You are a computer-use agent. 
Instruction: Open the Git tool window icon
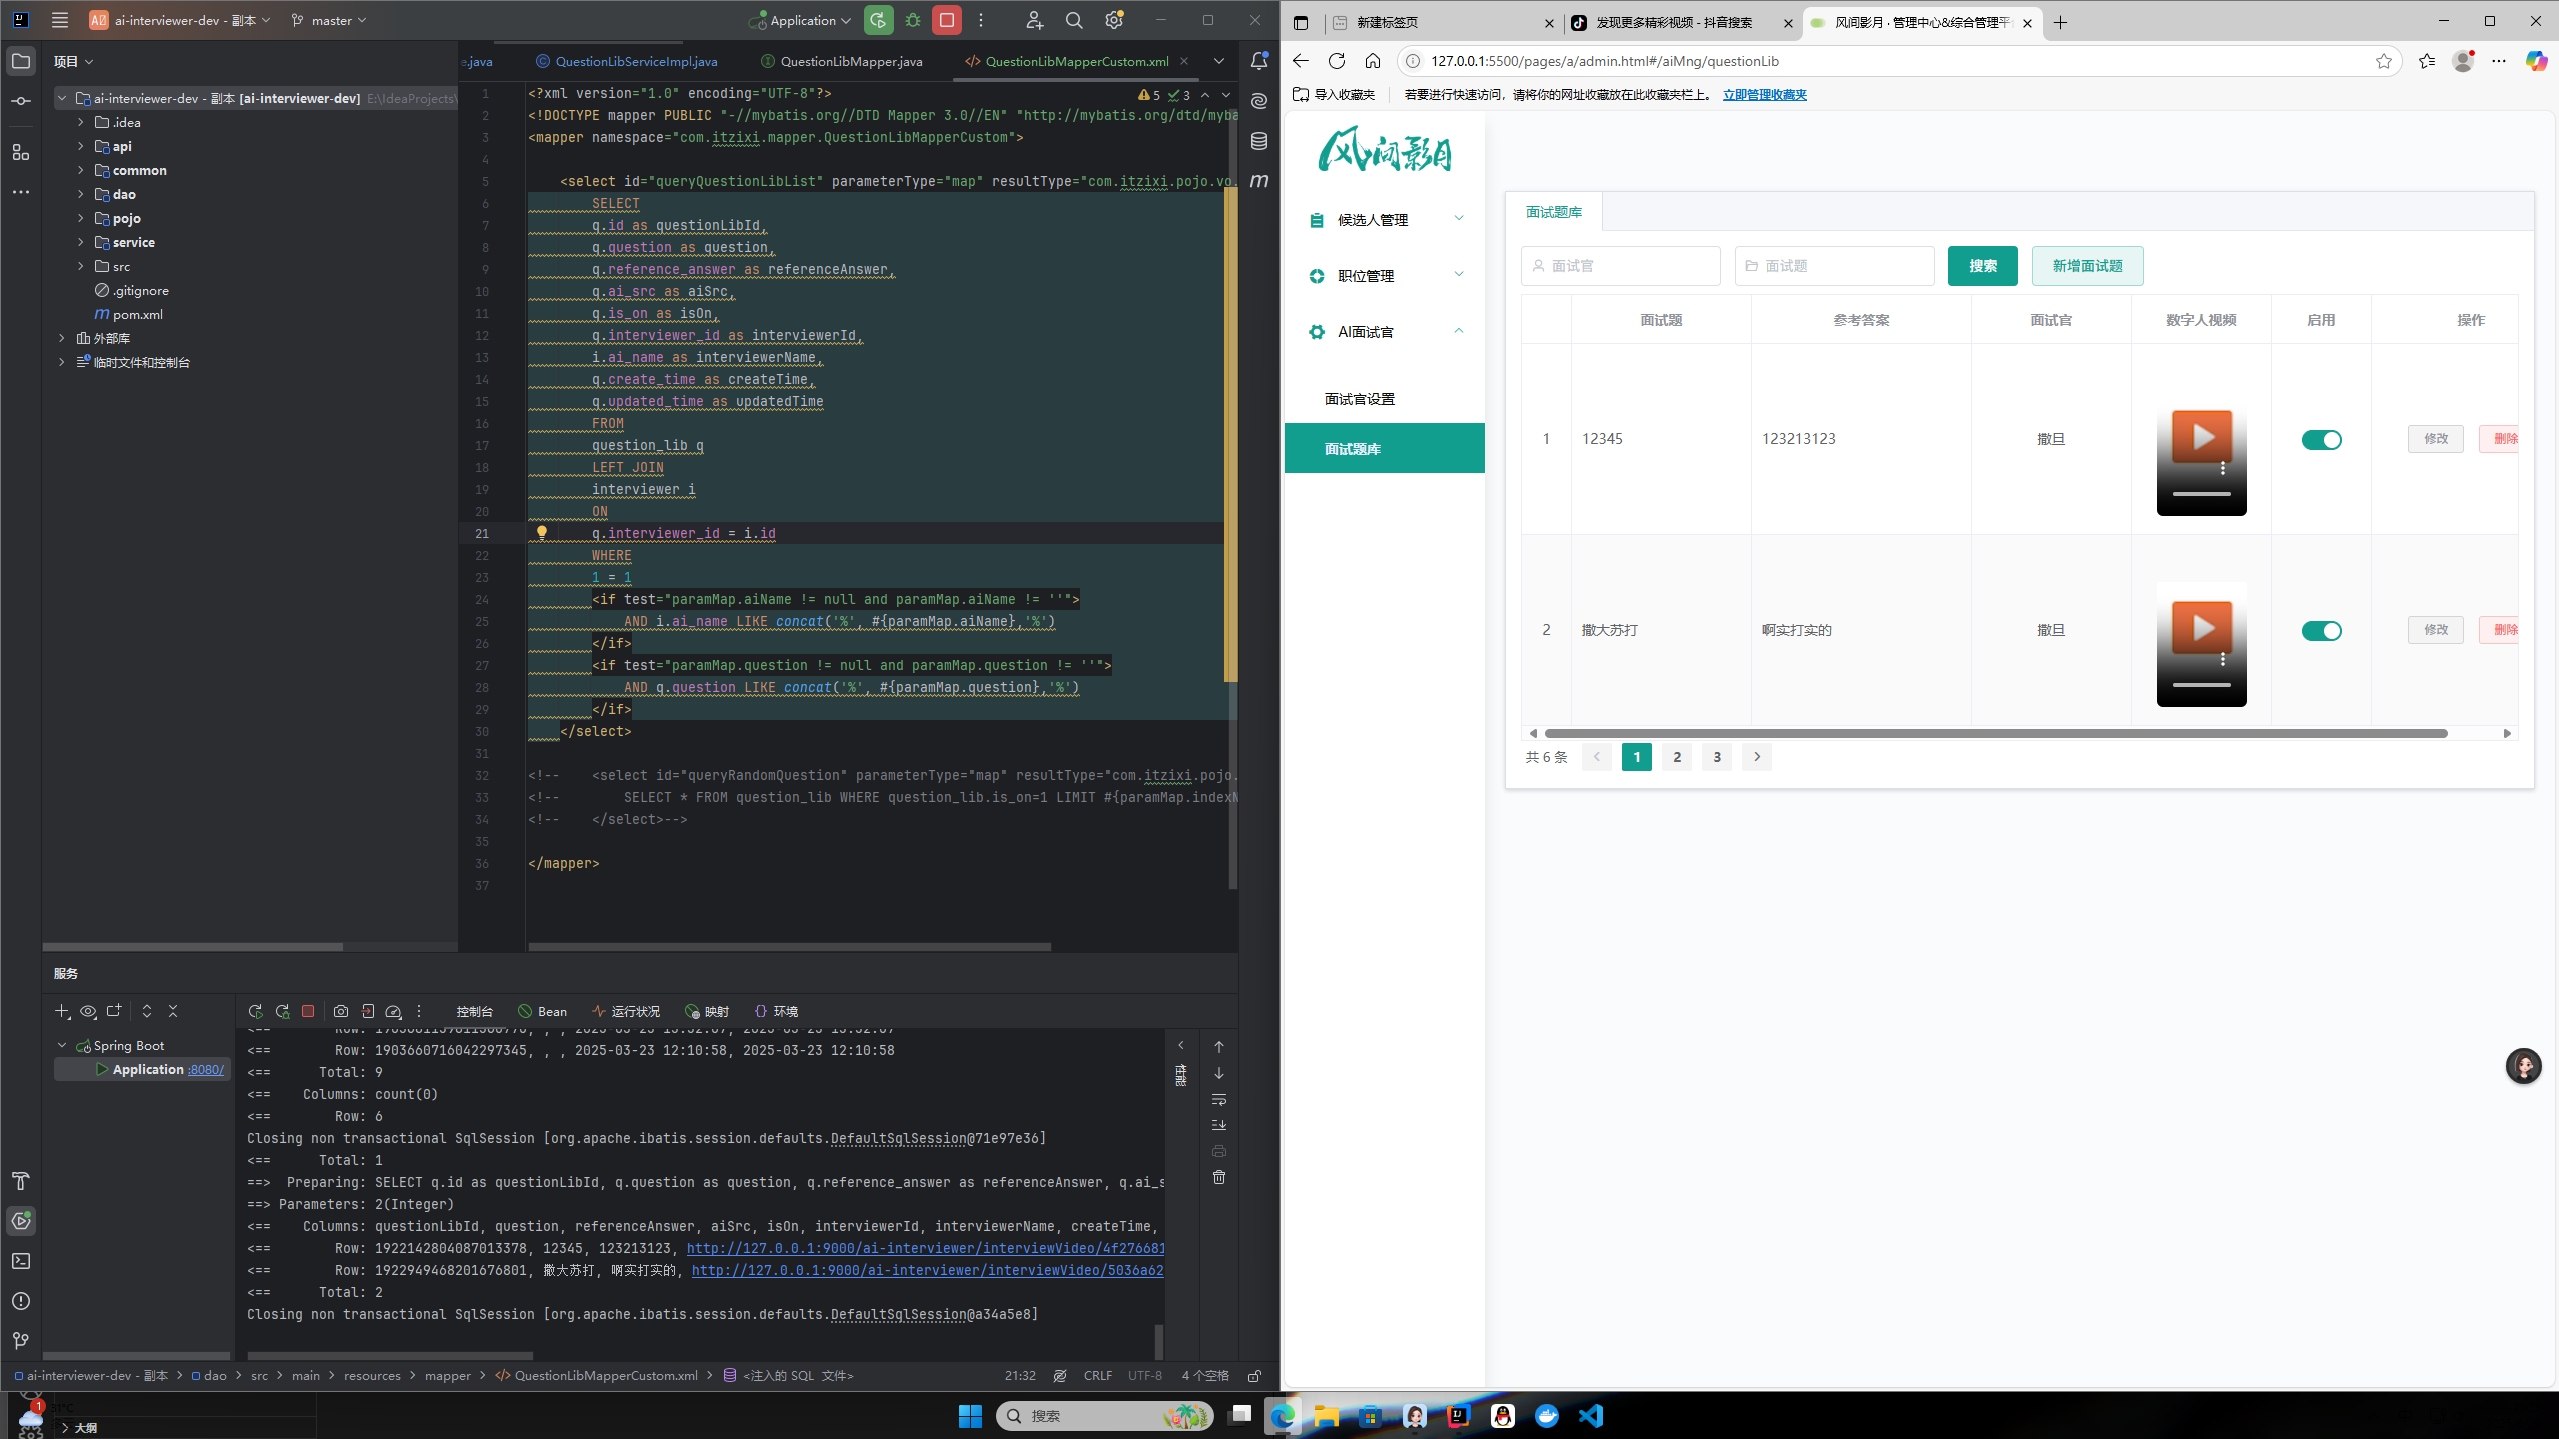(x=21, y=1341)
